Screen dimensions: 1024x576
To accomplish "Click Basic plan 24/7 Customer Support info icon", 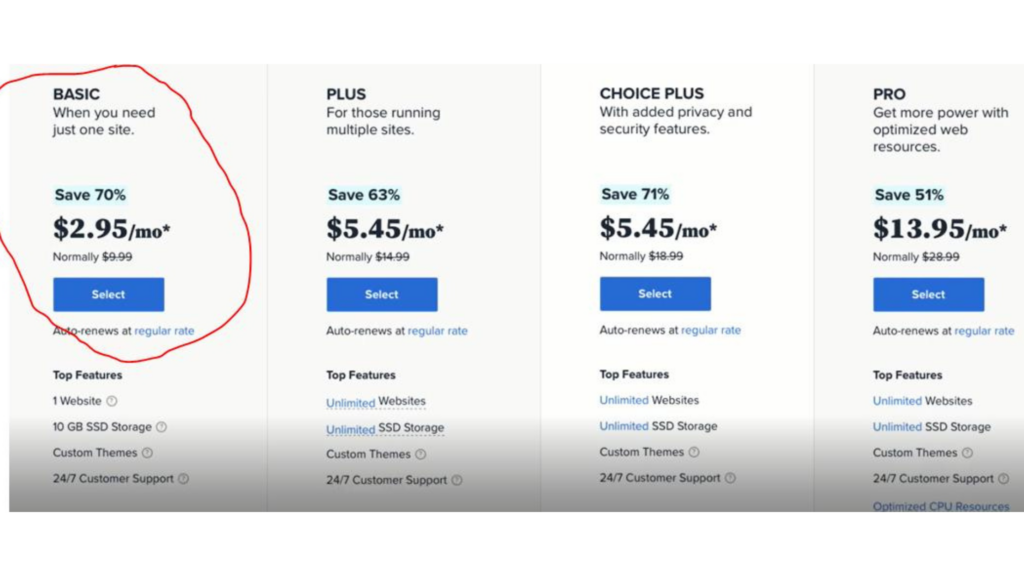I will click(184, 479).
